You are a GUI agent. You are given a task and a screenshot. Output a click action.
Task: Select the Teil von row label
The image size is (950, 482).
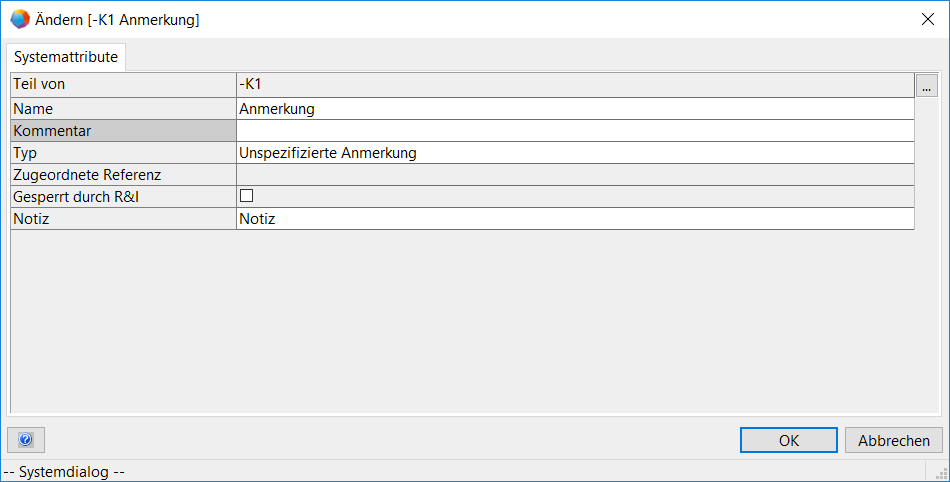pos(123,85)
